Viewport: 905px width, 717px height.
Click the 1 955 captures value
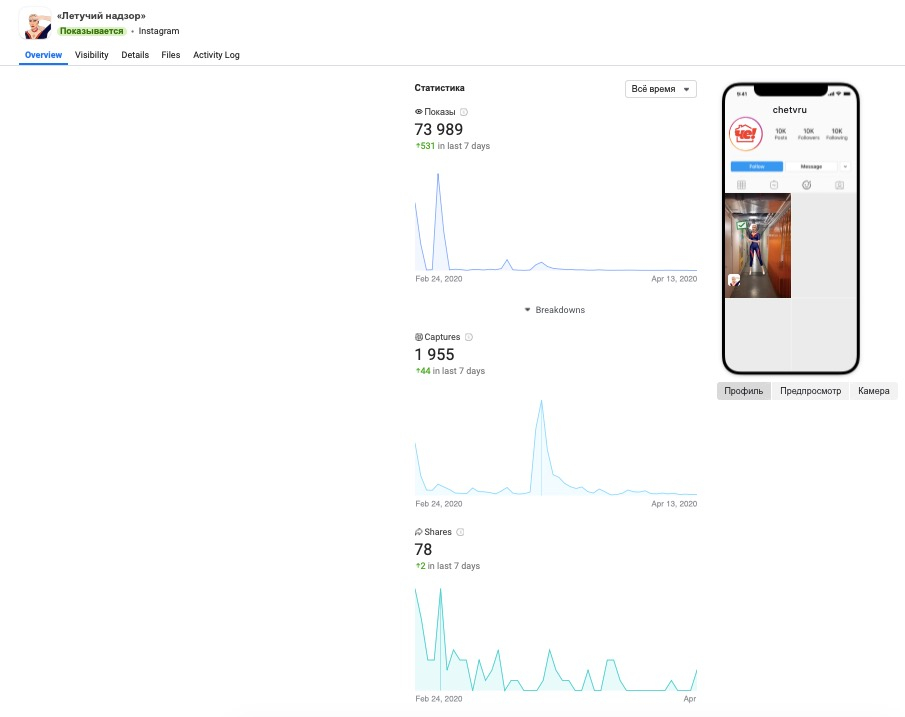pyautogui.click(x=435, y=354)
